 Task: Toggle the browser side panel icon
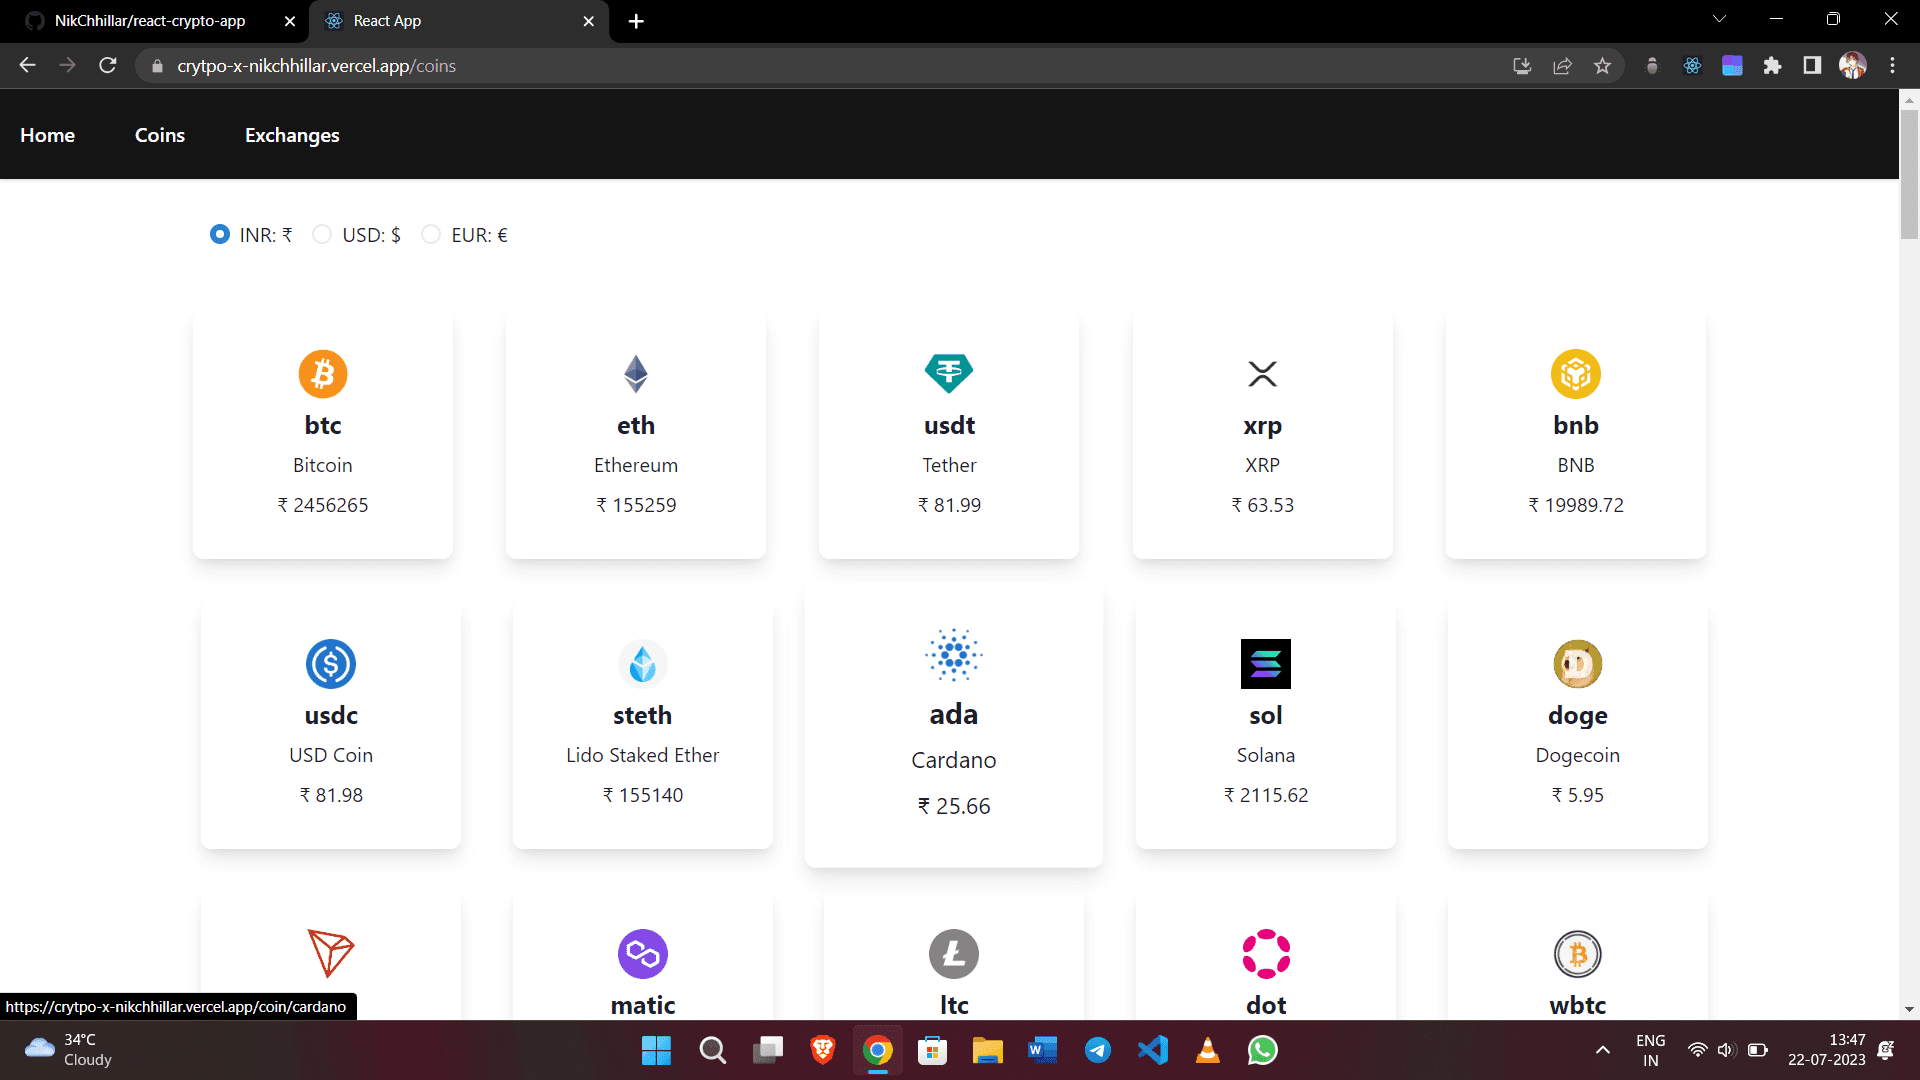coord(1812,66)
